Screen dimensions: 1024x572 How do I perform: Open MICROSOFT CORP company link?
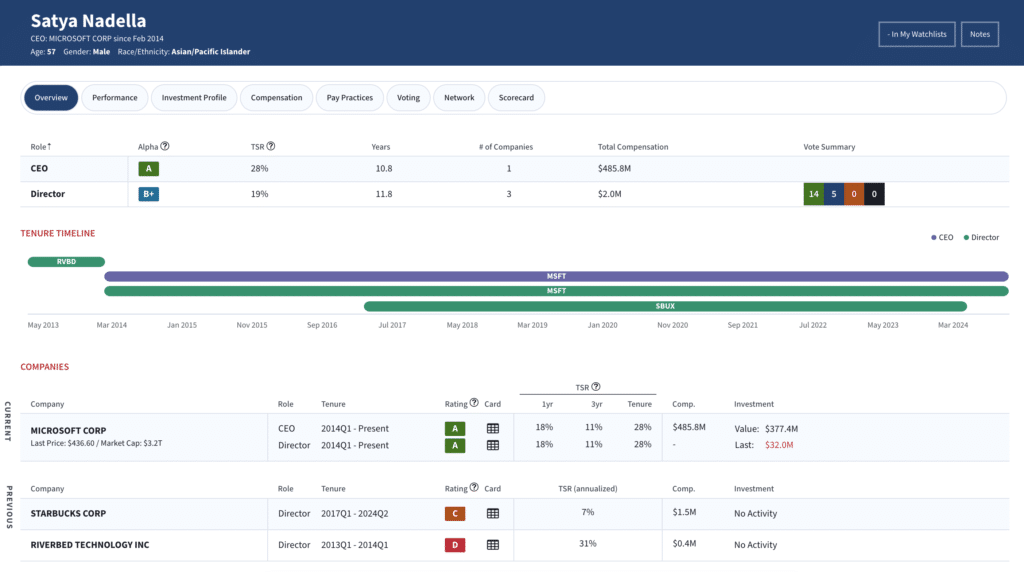(x=68, y=430)
